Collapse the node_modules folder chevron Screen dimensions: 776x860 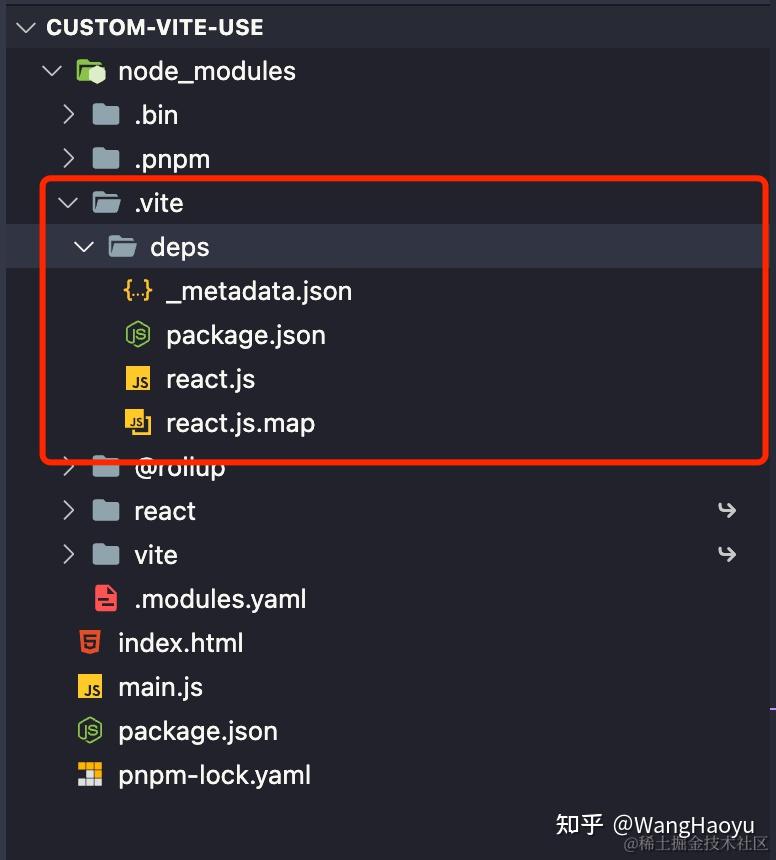coord(52,71)
